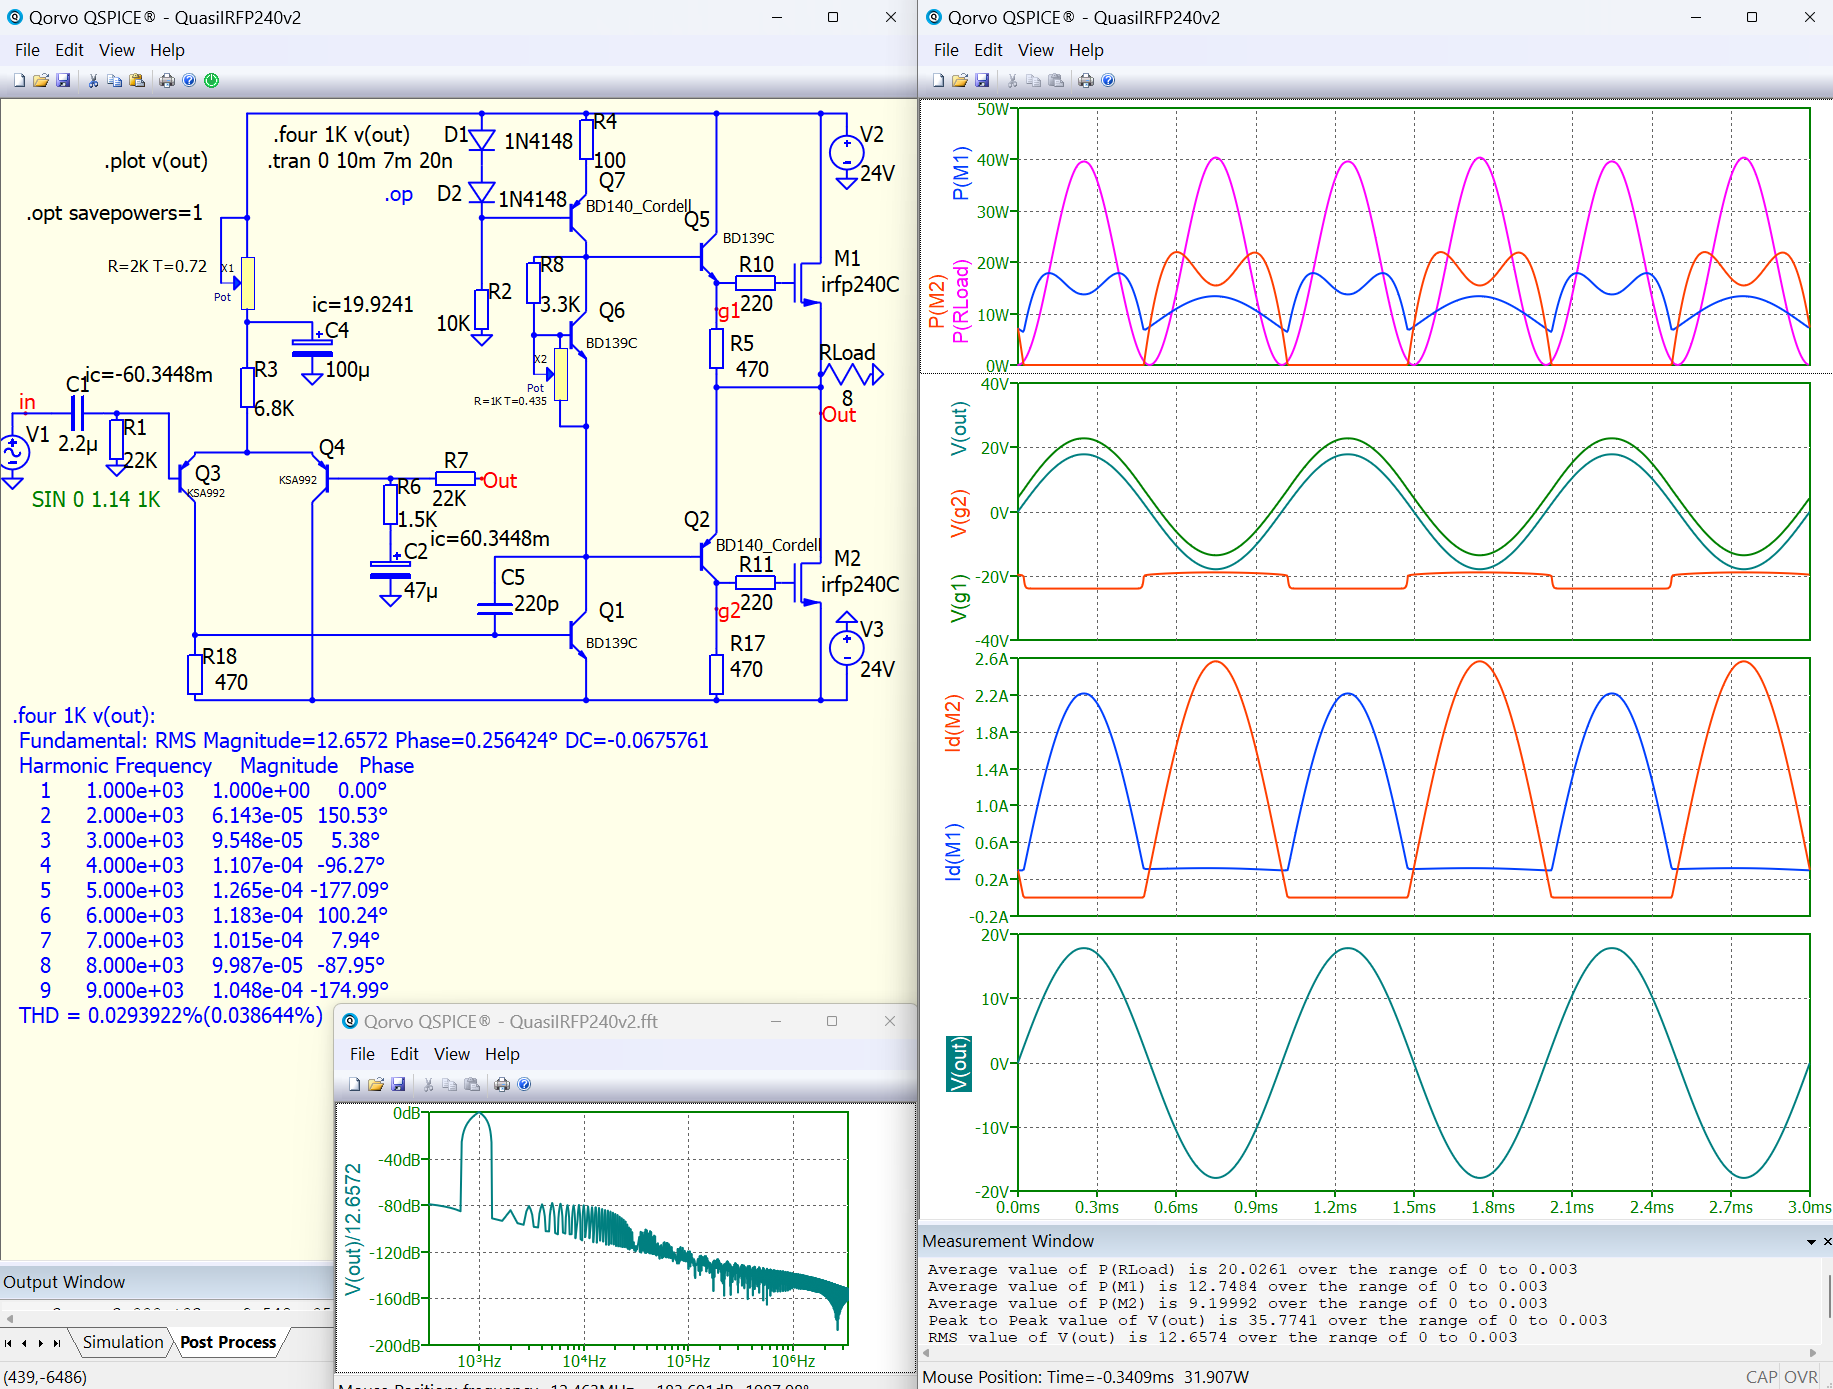Click P(M2) trace label in power plot
This screenshot has height=1389, width=1833.
coord(936,303)
